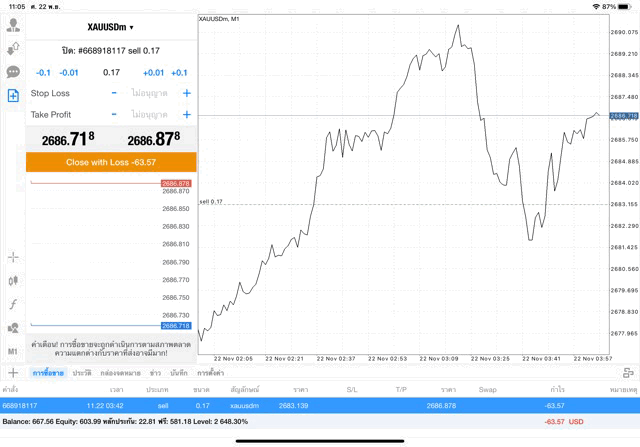Decrease Take Profit with minus stepper
640x447 pixels.
[x=114, y=115]
